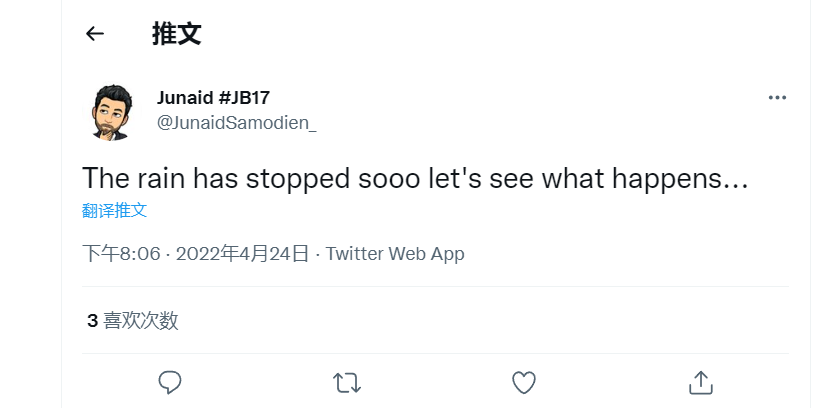
Task: Open the three-dot more options menu
Action: (x=777, y=98)
